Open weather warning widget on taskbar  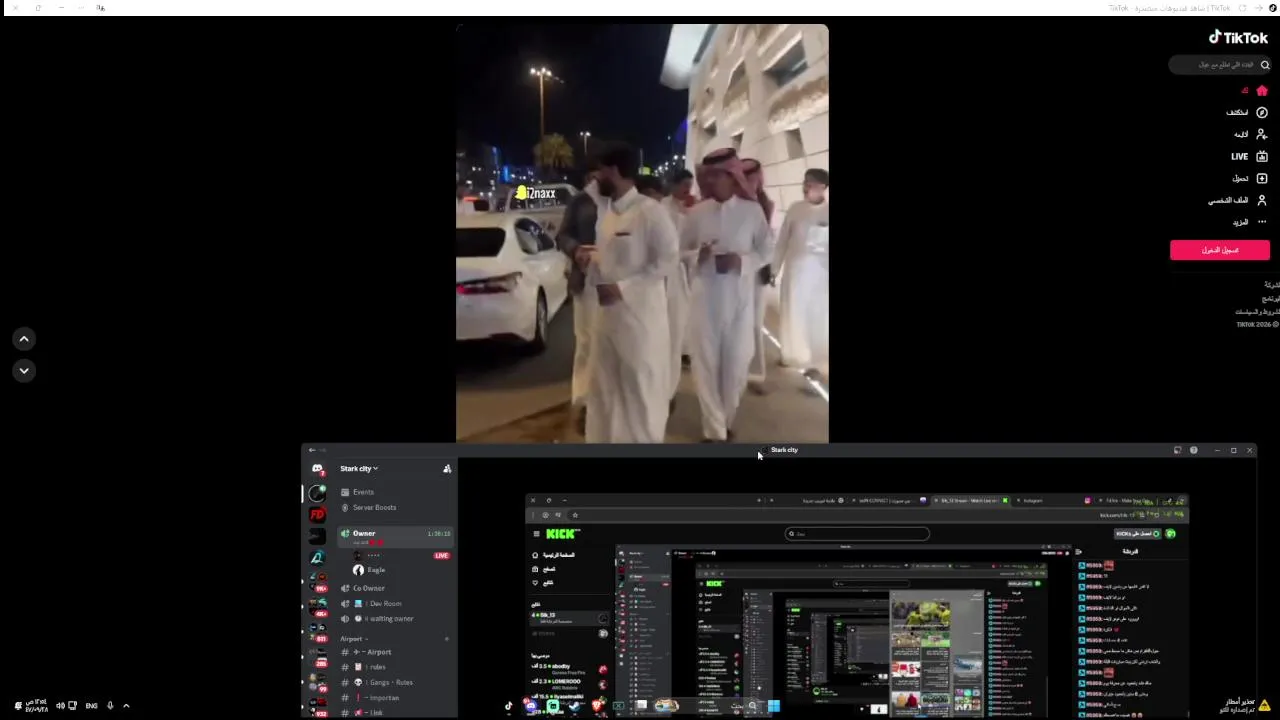pyautogui.click(x=1244, y=706)
